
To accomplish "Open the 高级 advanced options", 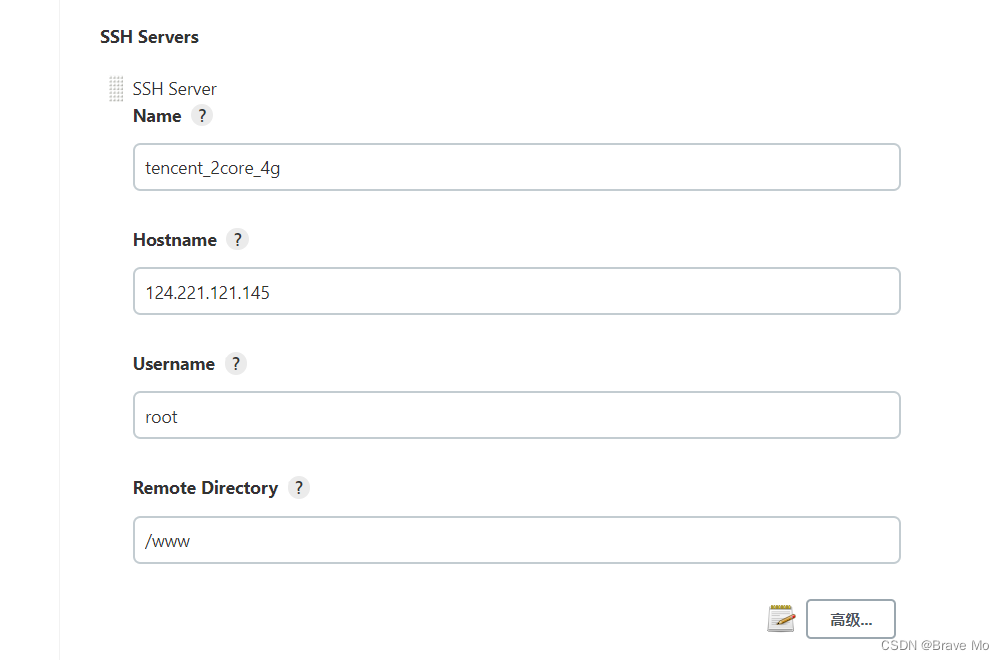I will 850,619.
